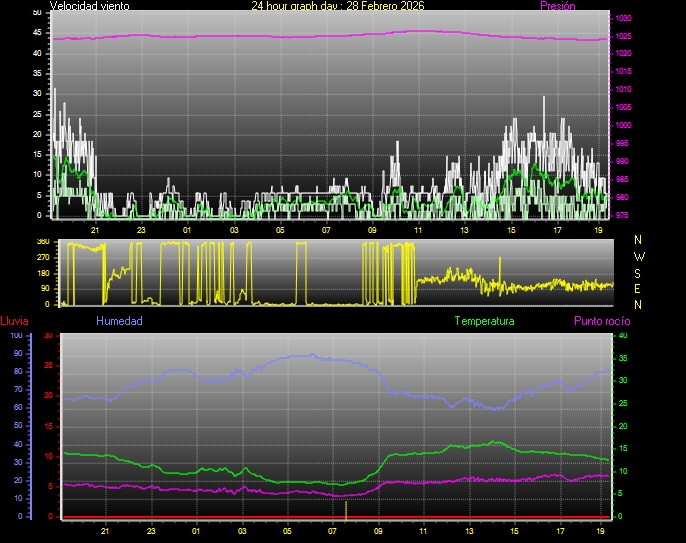Click the 'W' compass direction letter

639,256
